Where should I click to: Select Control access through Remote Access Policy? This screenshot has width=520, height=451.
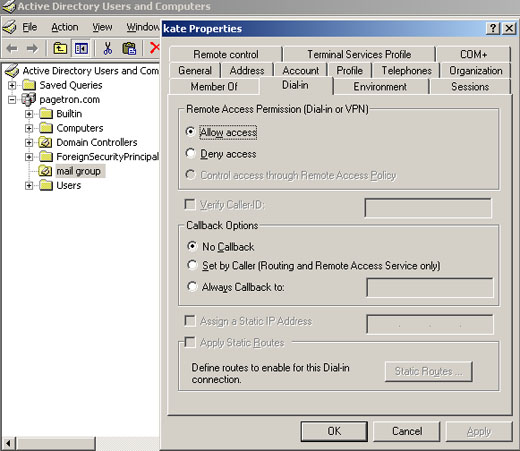coord(190,175)
